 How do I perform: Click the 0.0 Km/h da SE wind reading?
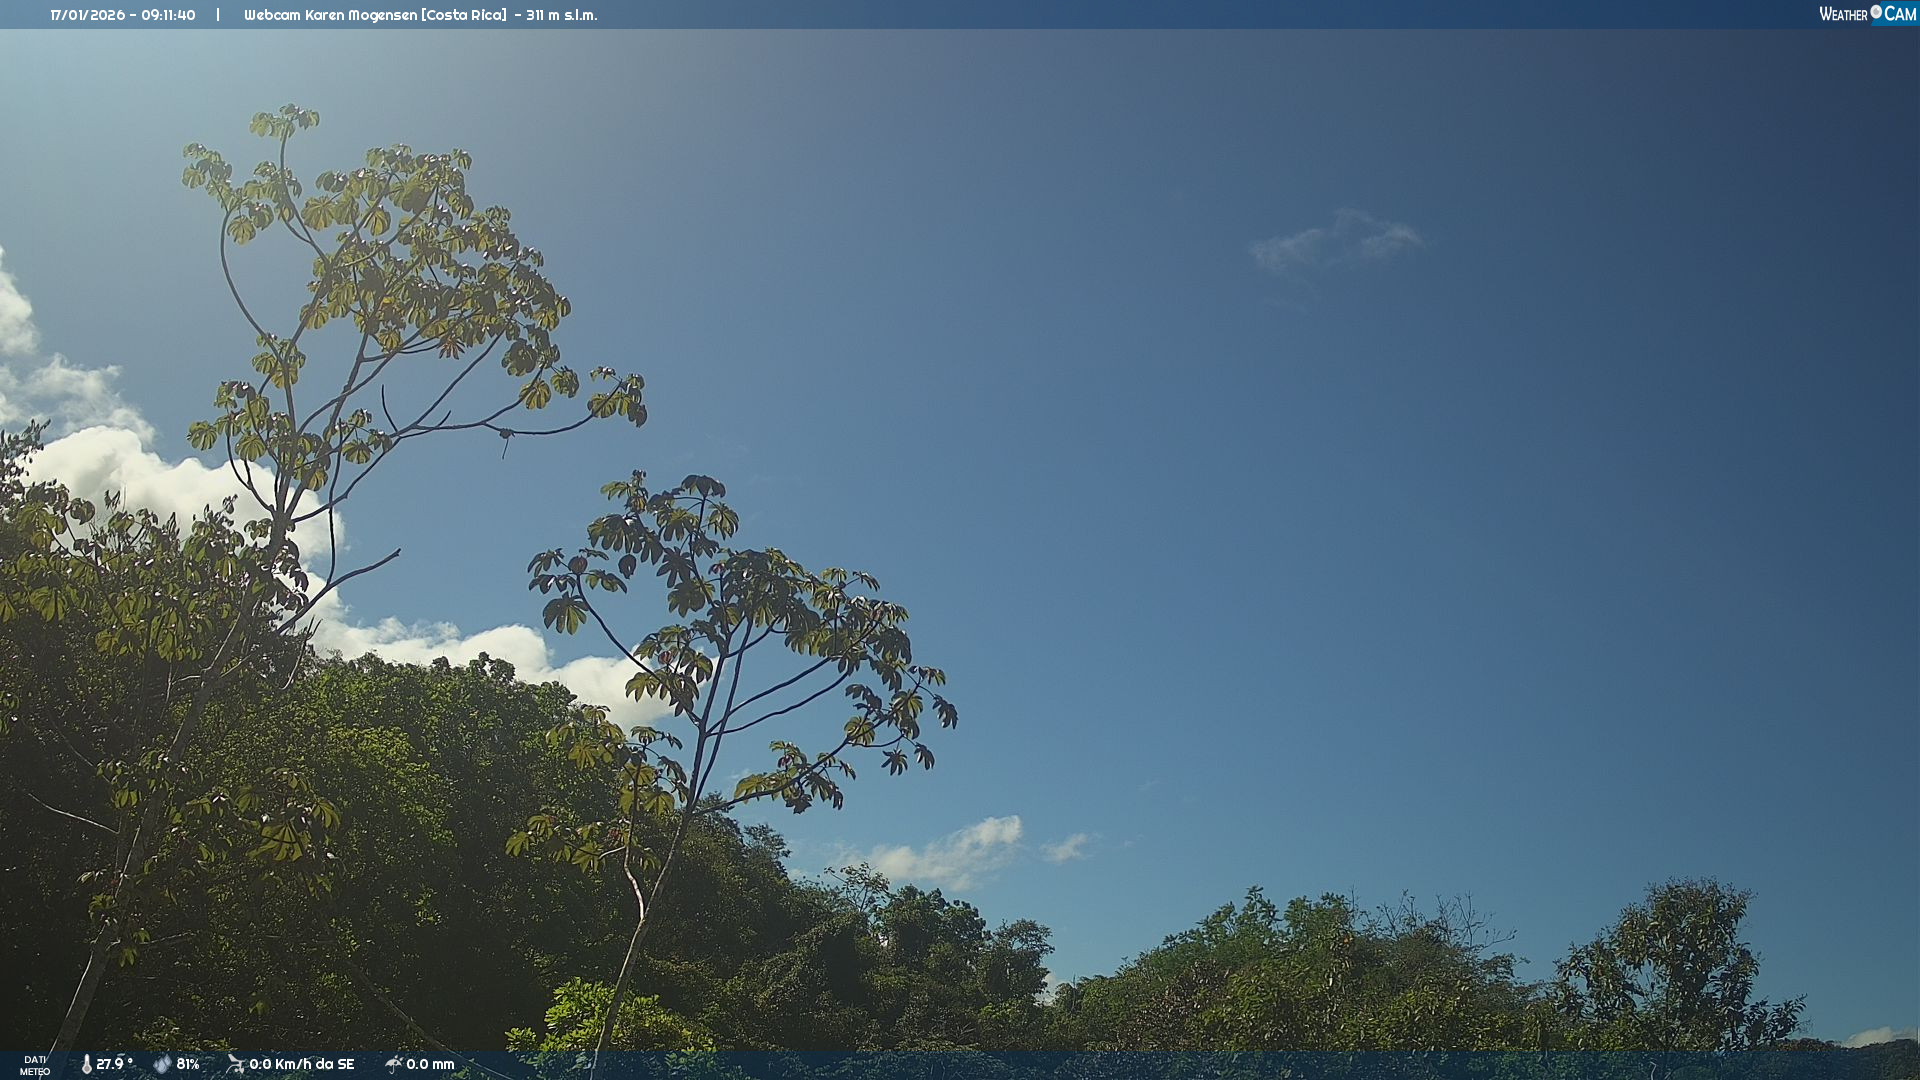point(302,1064)
